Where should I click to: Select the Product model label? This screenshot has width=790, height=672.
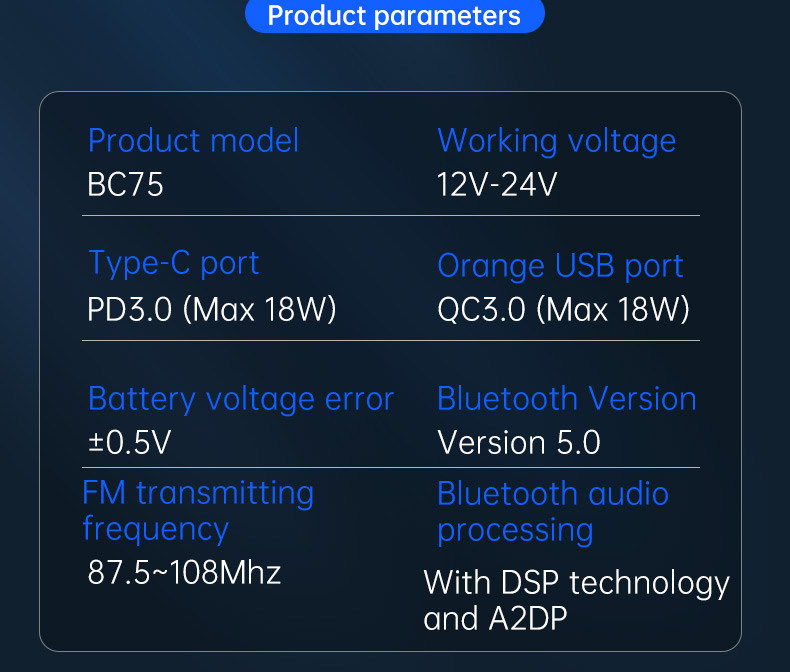[x=193, y=141]
